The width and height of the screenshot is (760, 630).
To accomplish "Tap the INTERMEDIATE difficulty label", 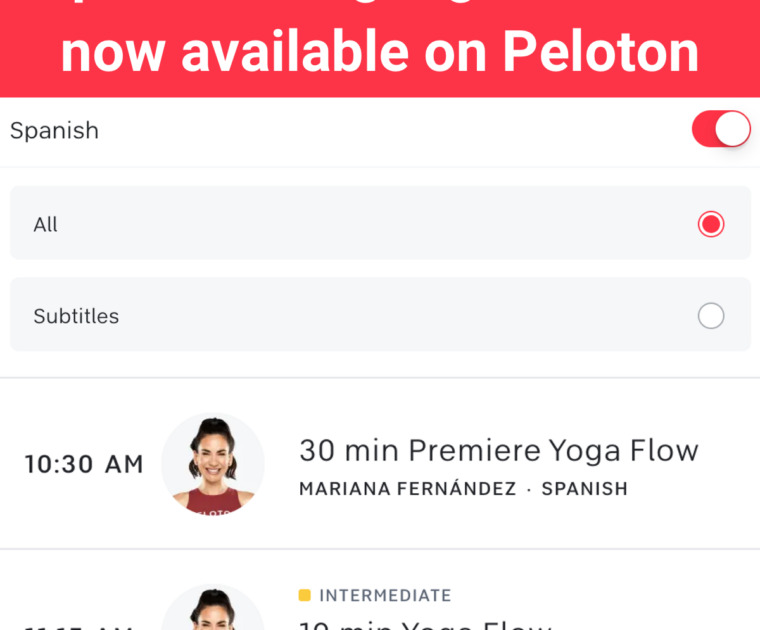I will [385, 596].
